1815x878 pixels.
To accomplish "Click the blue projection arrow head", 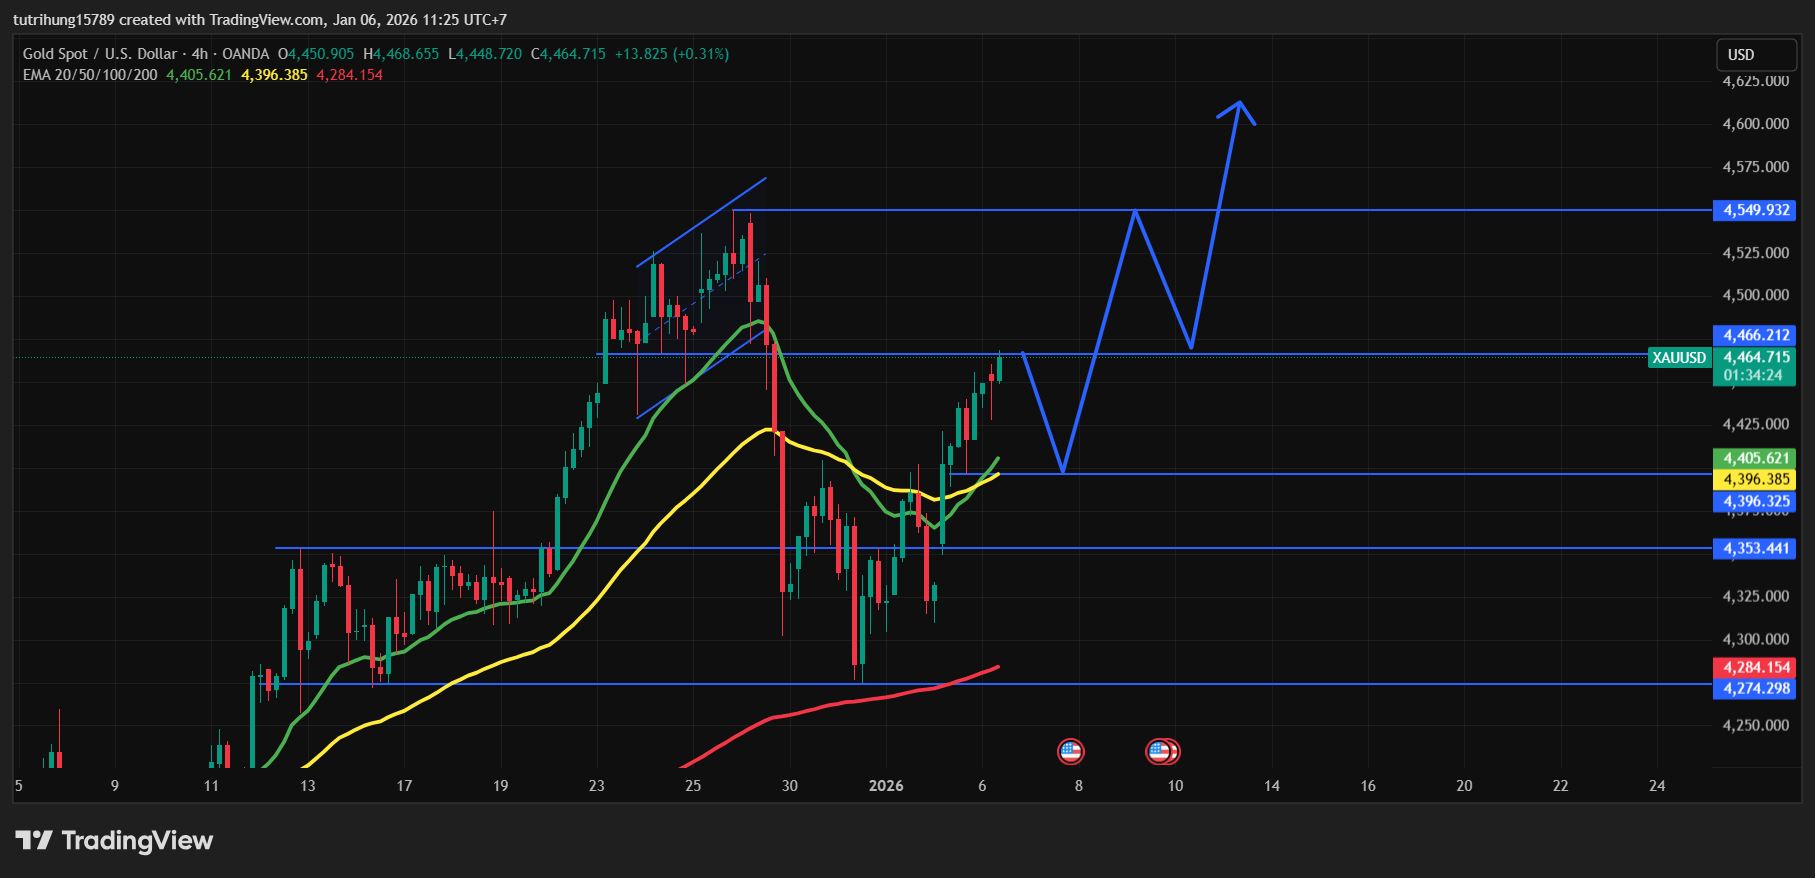I will click(x=1238, y=106).
